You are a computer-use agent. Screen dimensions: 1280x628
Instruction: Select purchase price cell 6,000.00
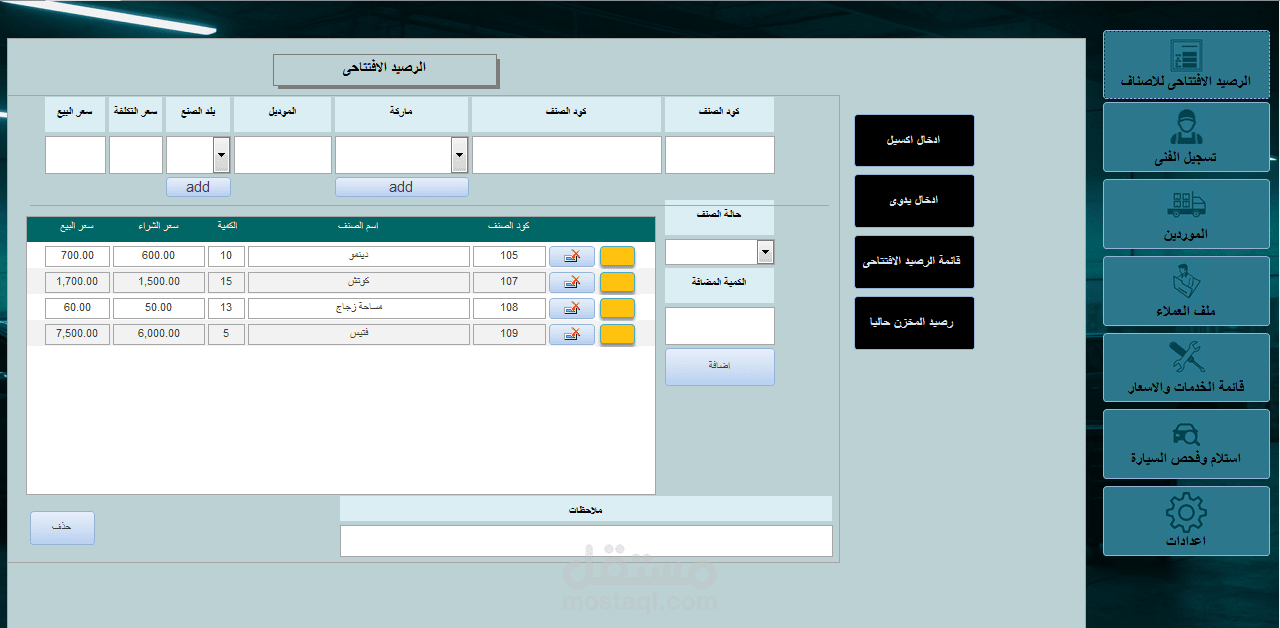(x=158, y=334)
